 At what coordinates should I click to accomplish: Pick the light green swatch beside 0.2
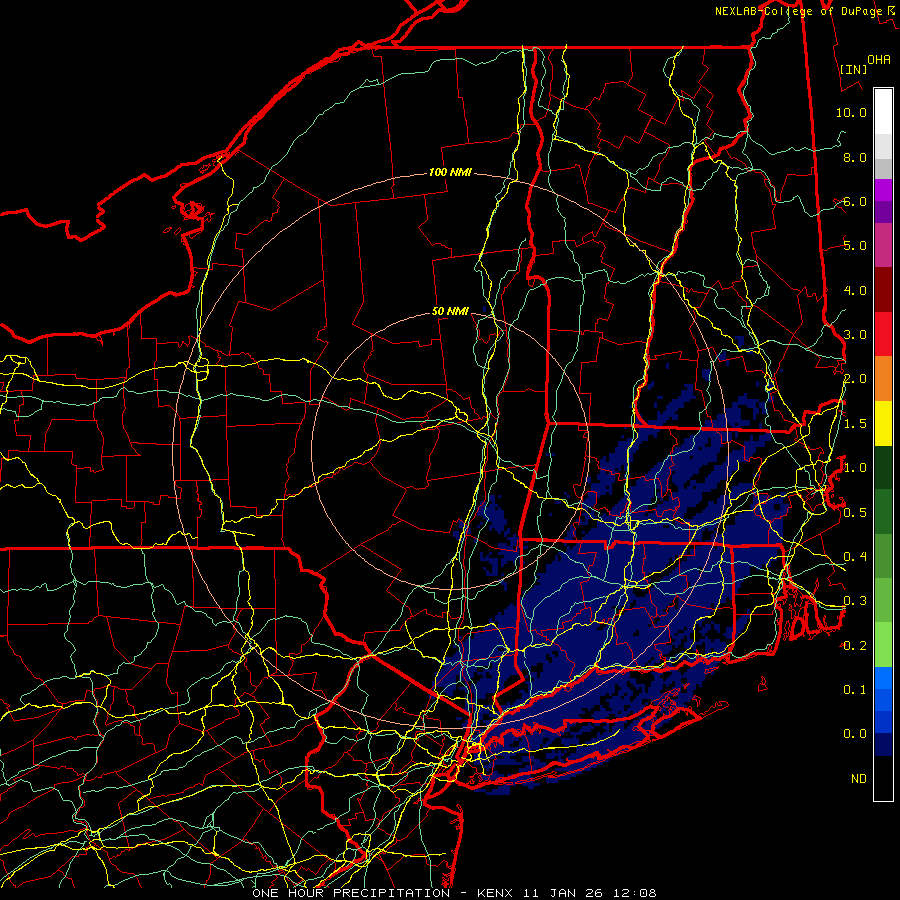pyautogui.click(x=883, y=645)
